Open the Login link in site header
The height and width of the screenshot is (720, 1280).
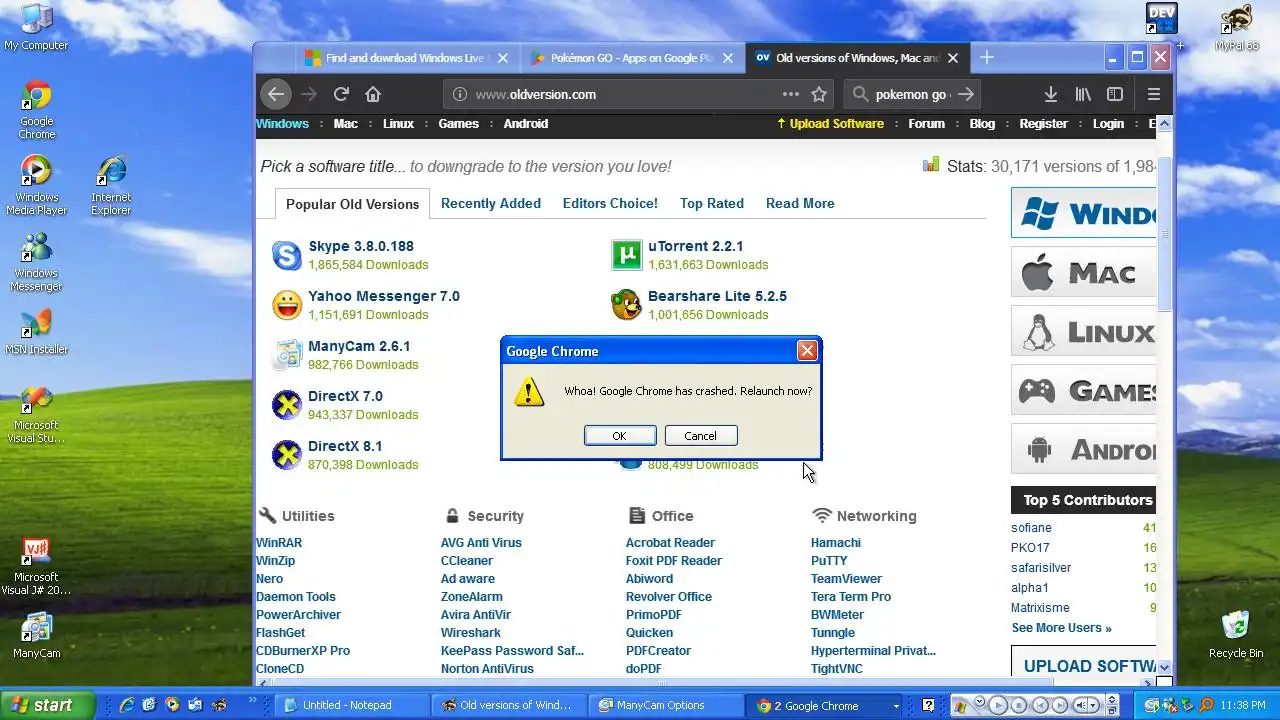pos(1108,124)
